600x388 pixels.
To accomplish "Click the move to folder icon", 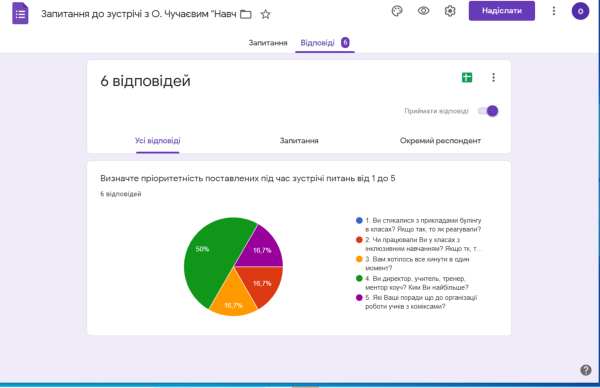I will pyautogui.click(x=246, y=15).
